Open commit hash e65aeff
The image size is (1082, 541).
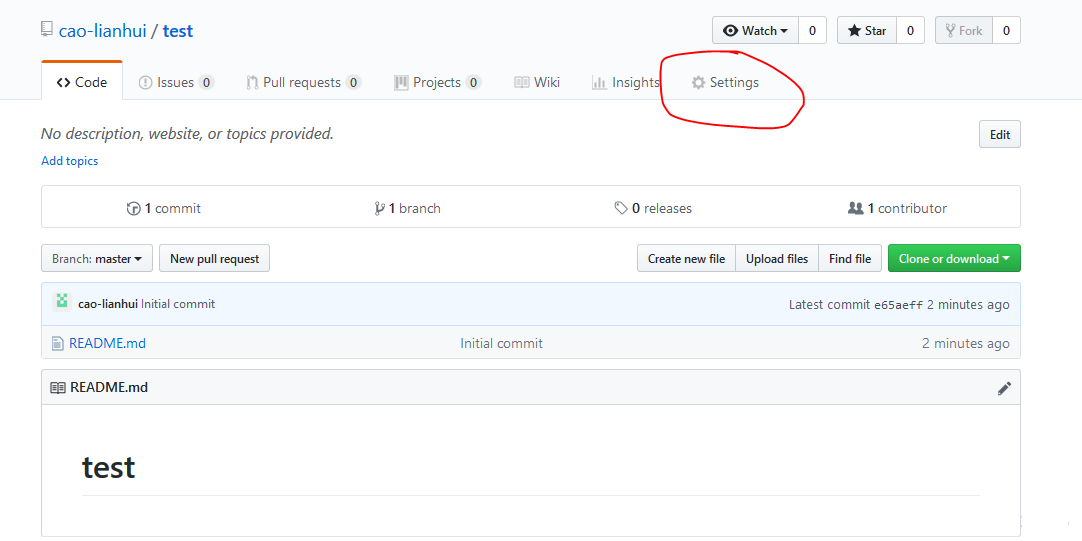pyautogui.click(x=898, y=304)
